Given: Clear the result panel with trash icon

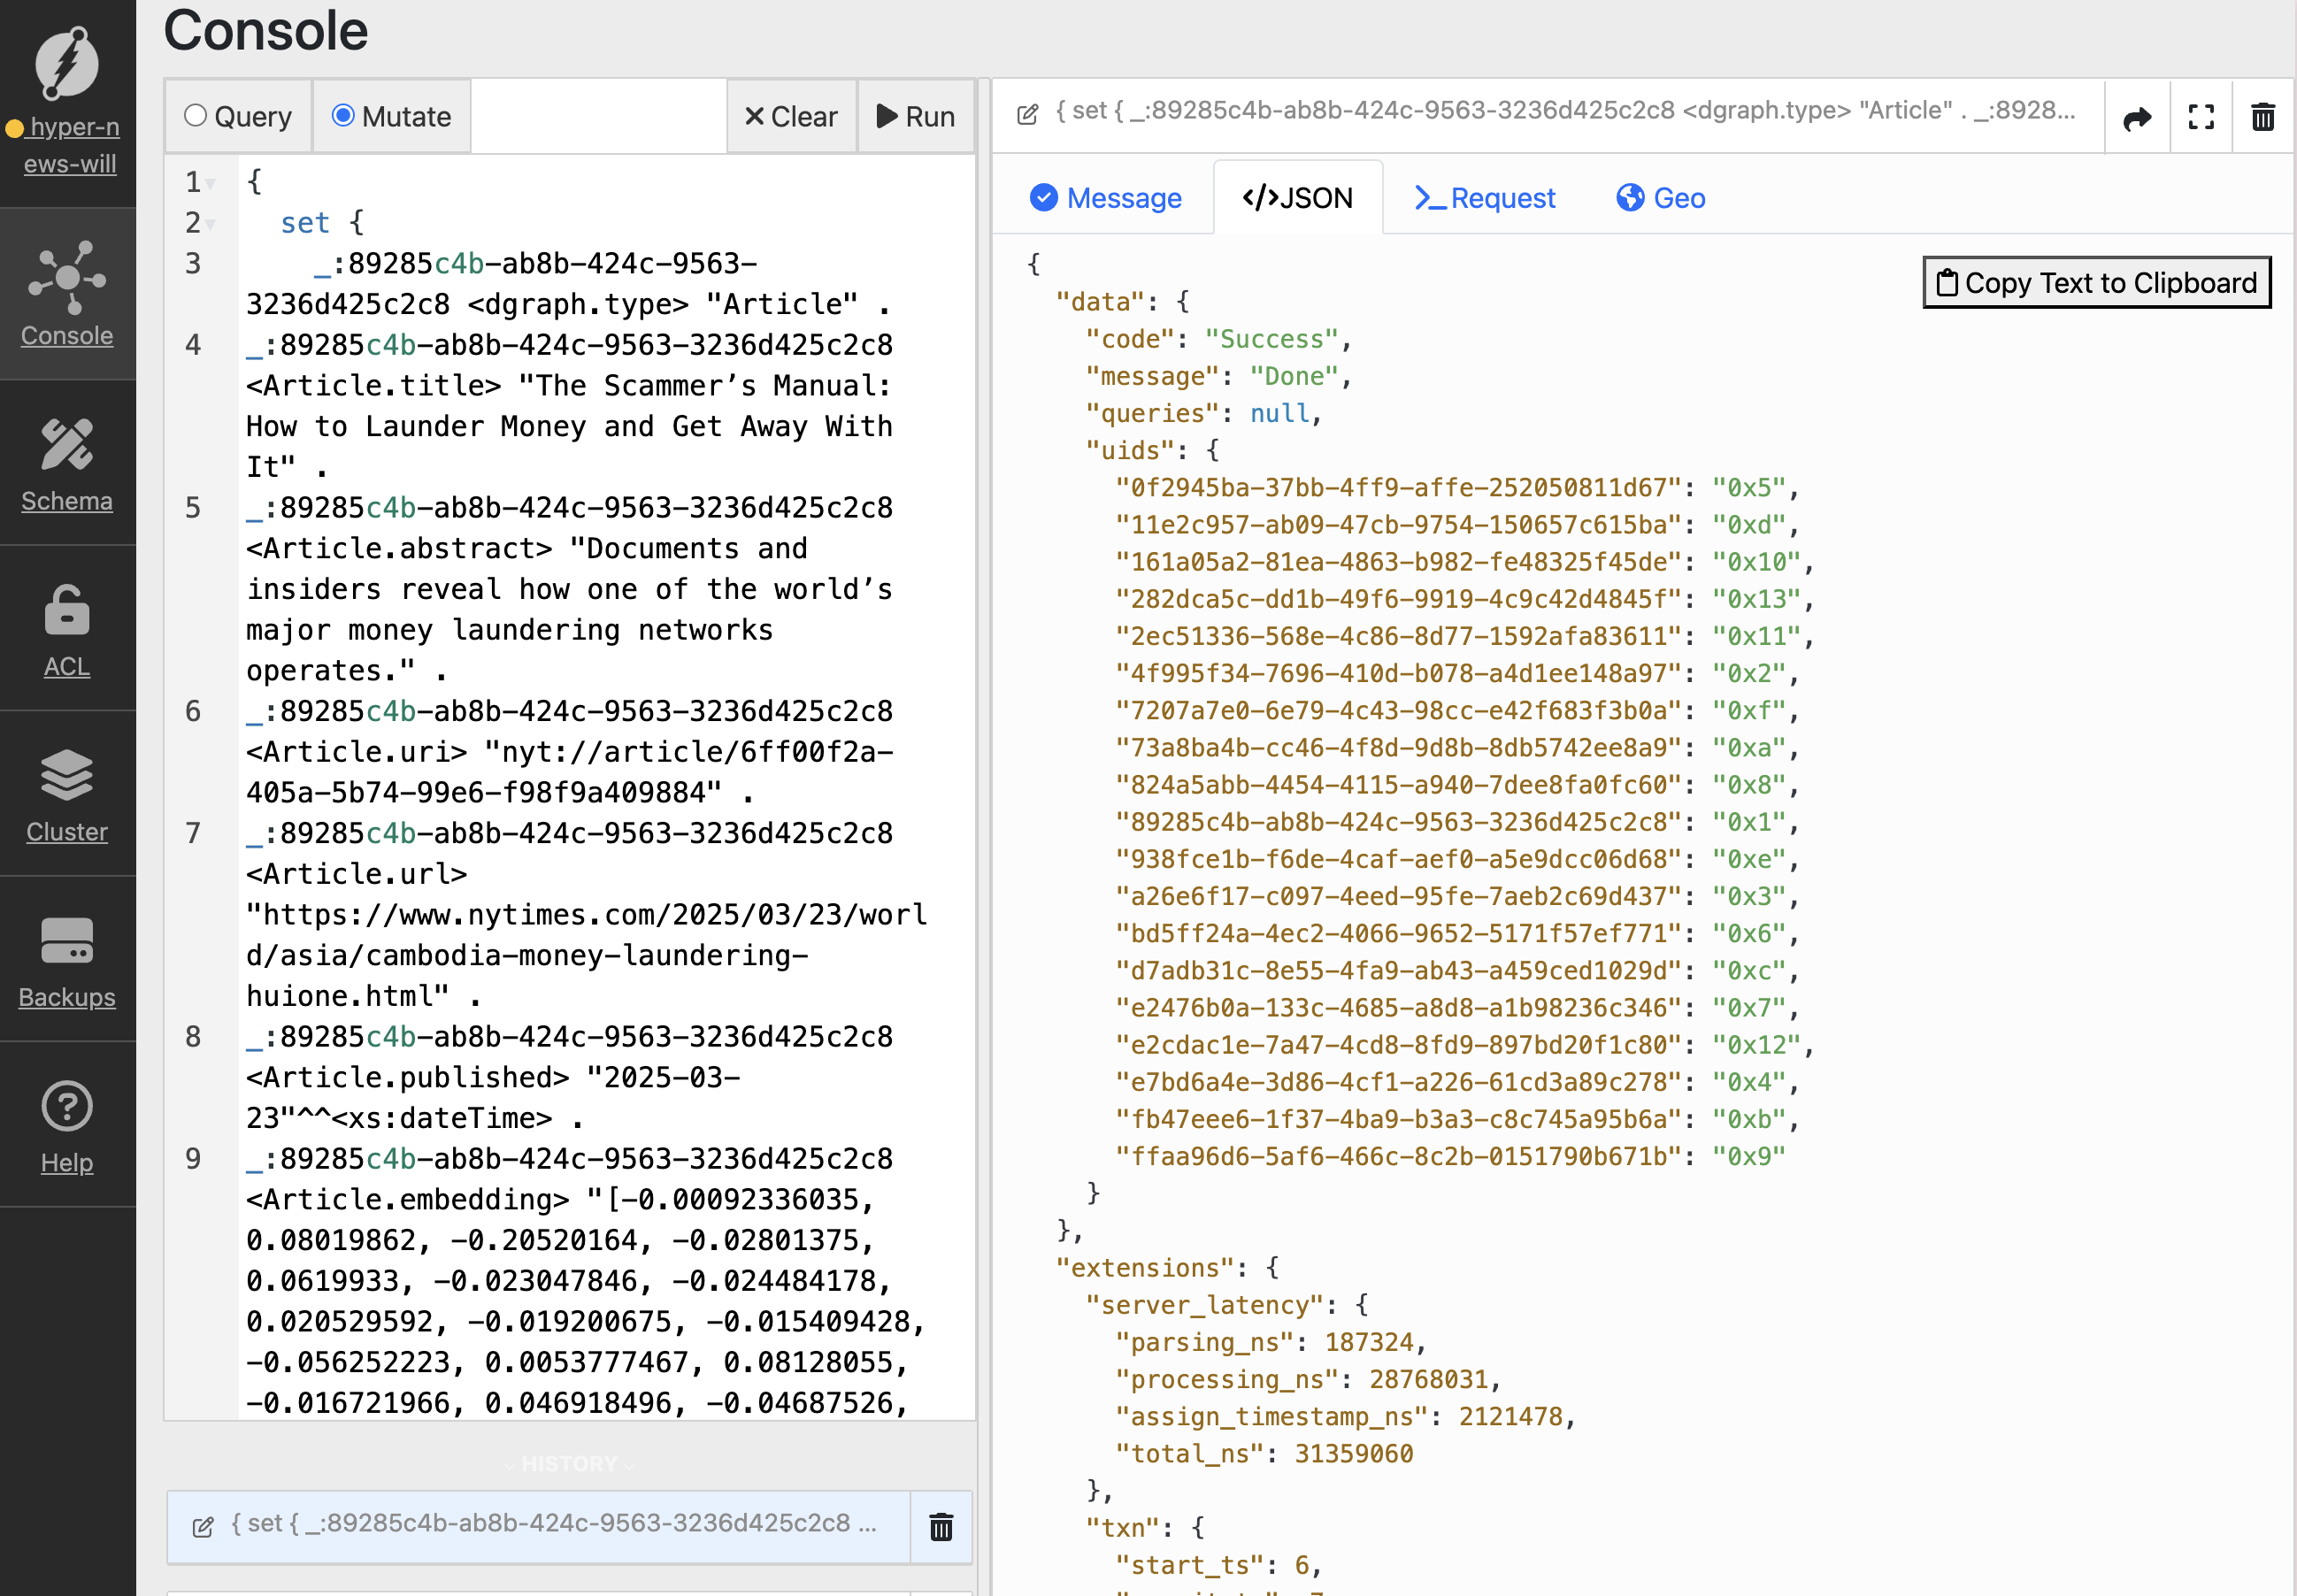Looking at the screenshot, I should pyautogui.click(x=2263, y=117).
